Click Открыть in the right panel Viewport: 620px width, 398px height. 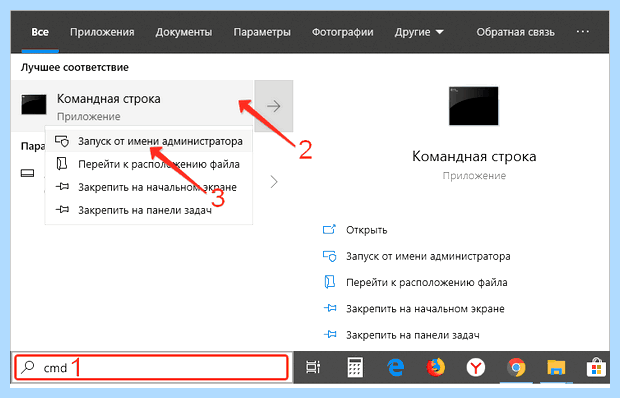[x=367, y=230]
